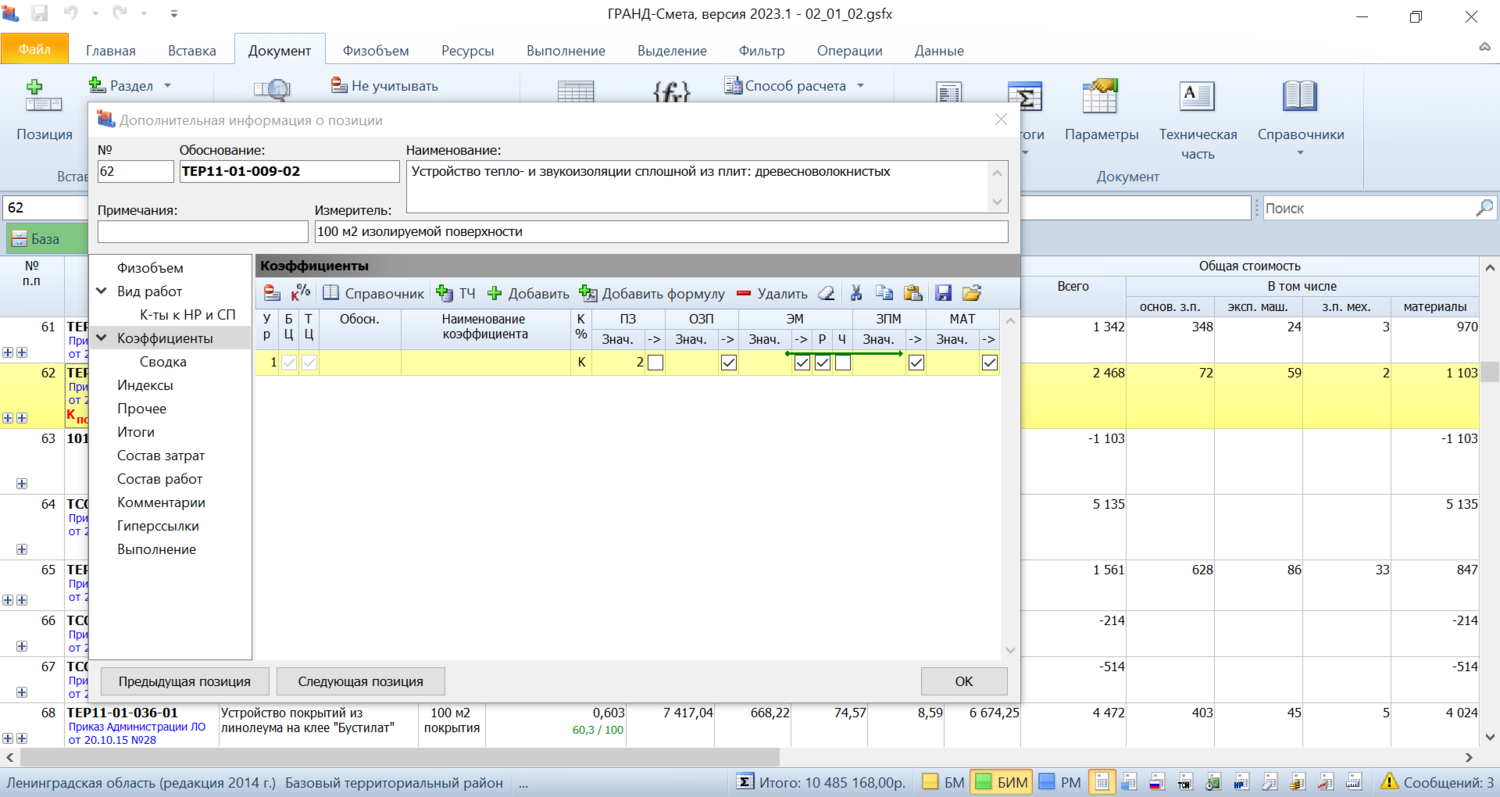This screenshot has width=1500, height=797.
Task: Click the К% percent coefficient icon
Action: tap(300, 293)
